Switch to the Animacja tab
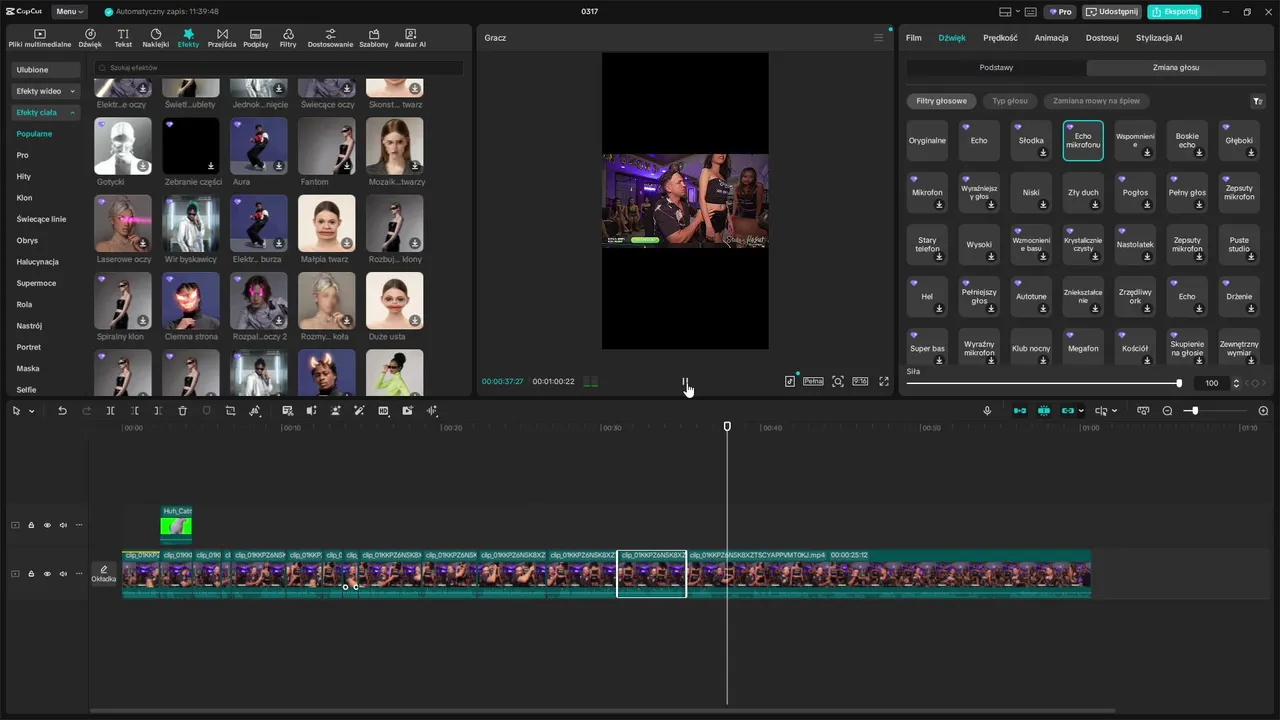Viewport: 1280px width, 720px height. click(x=1051, y=38)
